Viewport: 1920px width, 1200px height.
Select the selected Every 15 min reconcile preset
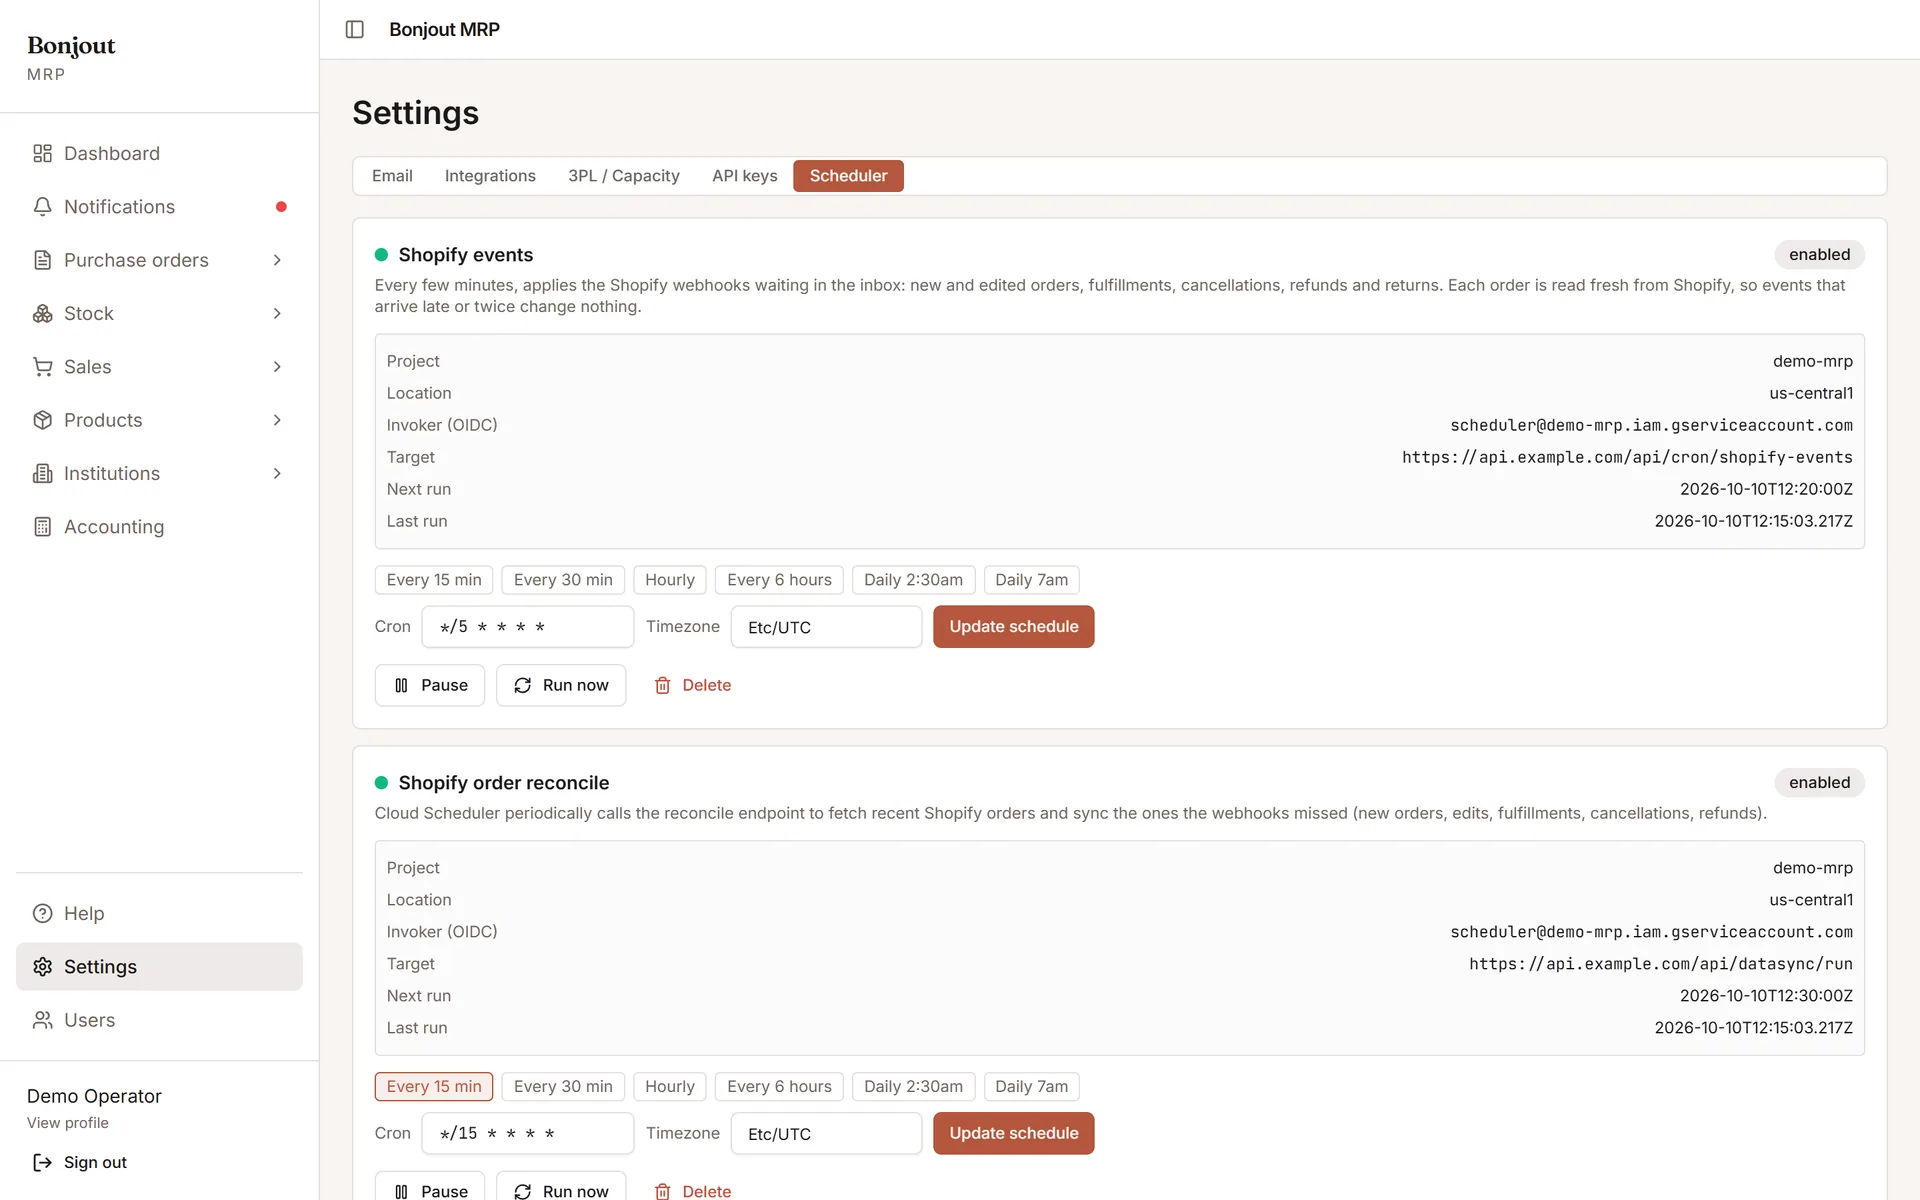tap(434, 1087)
